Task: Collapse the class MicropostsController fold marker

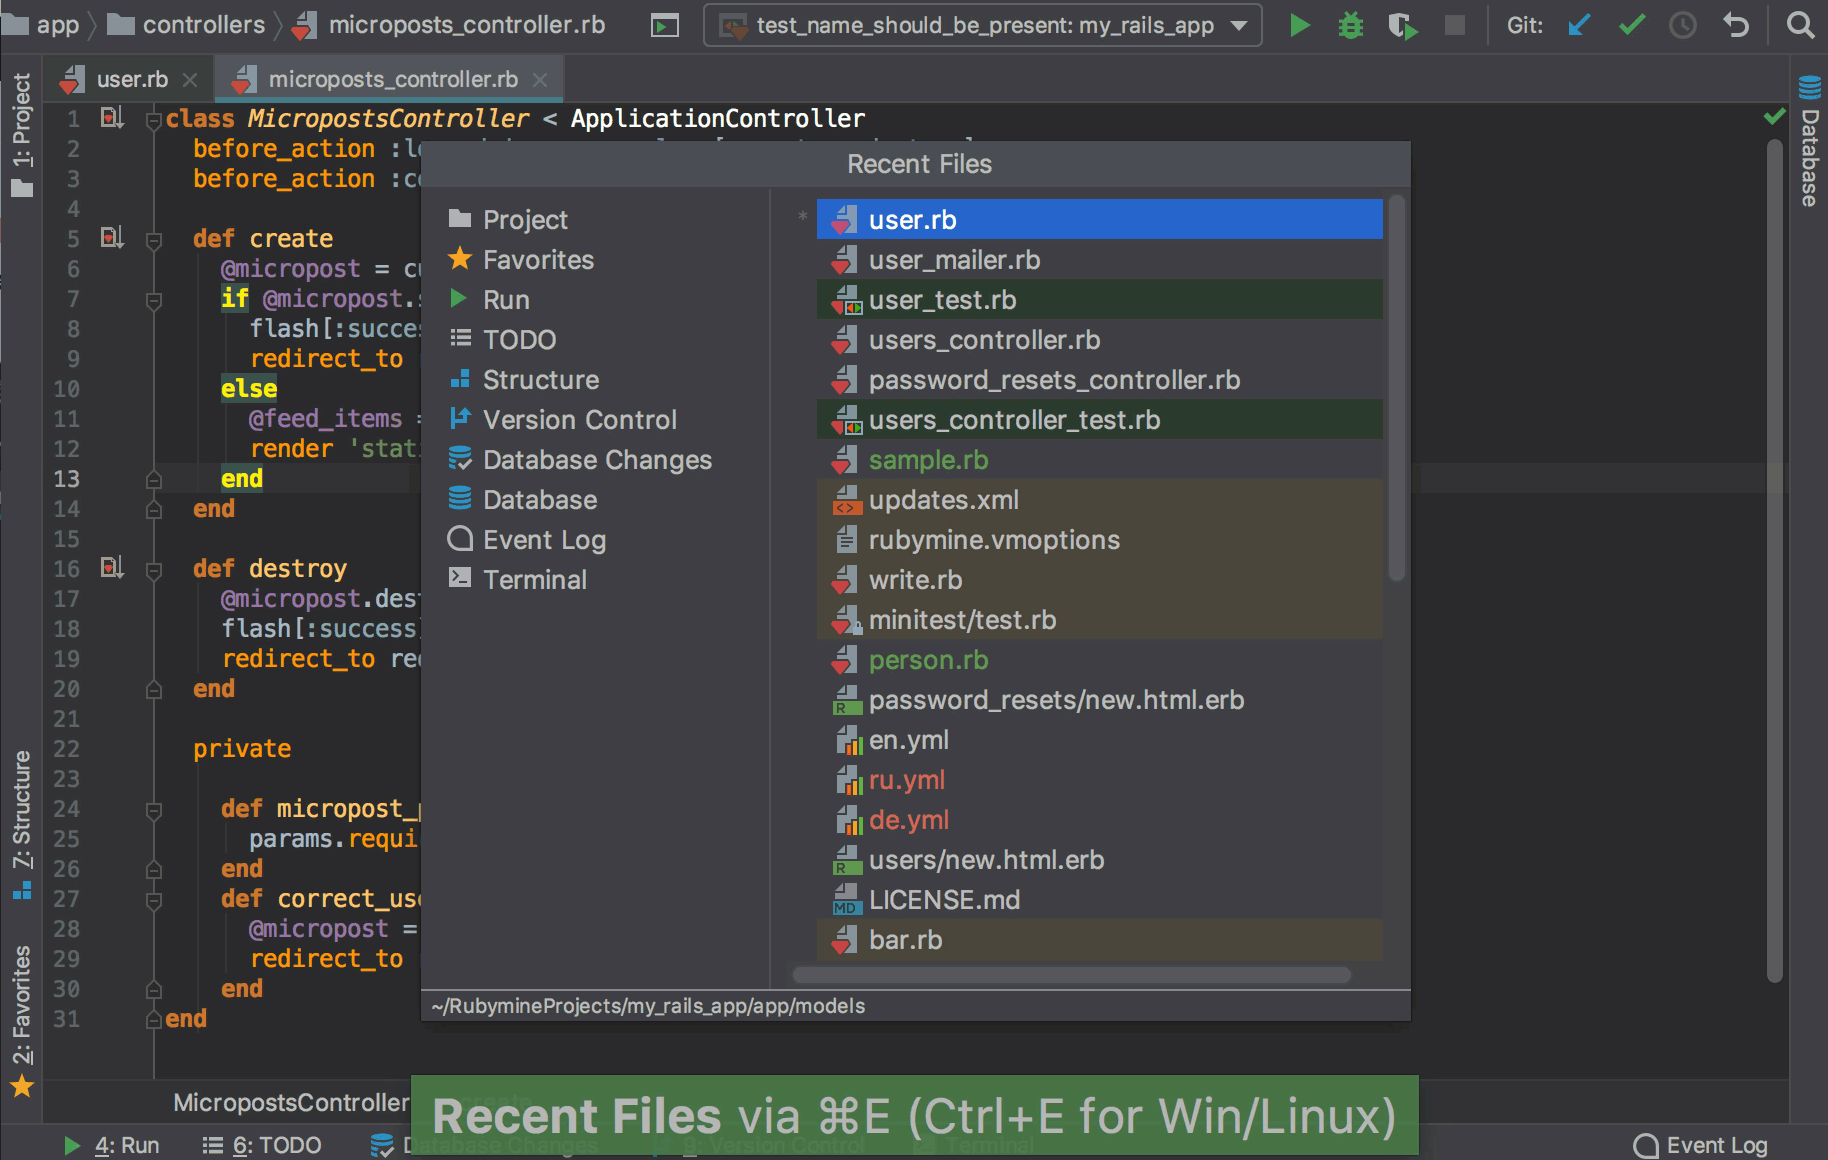Action: click(153, 120)
